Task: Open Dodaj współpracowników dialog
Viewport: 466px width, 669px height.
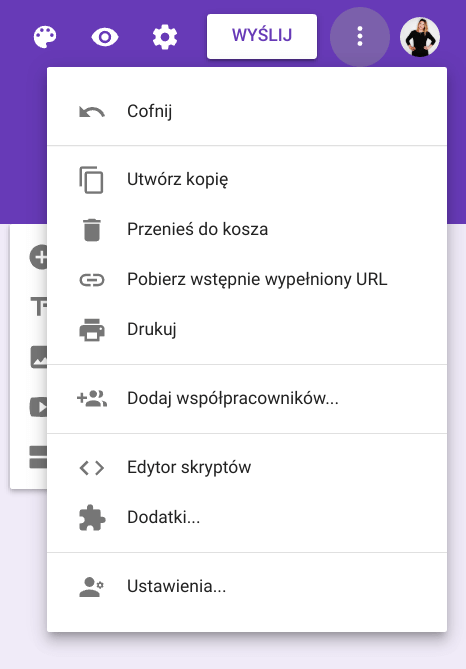Action: point(247,398)
